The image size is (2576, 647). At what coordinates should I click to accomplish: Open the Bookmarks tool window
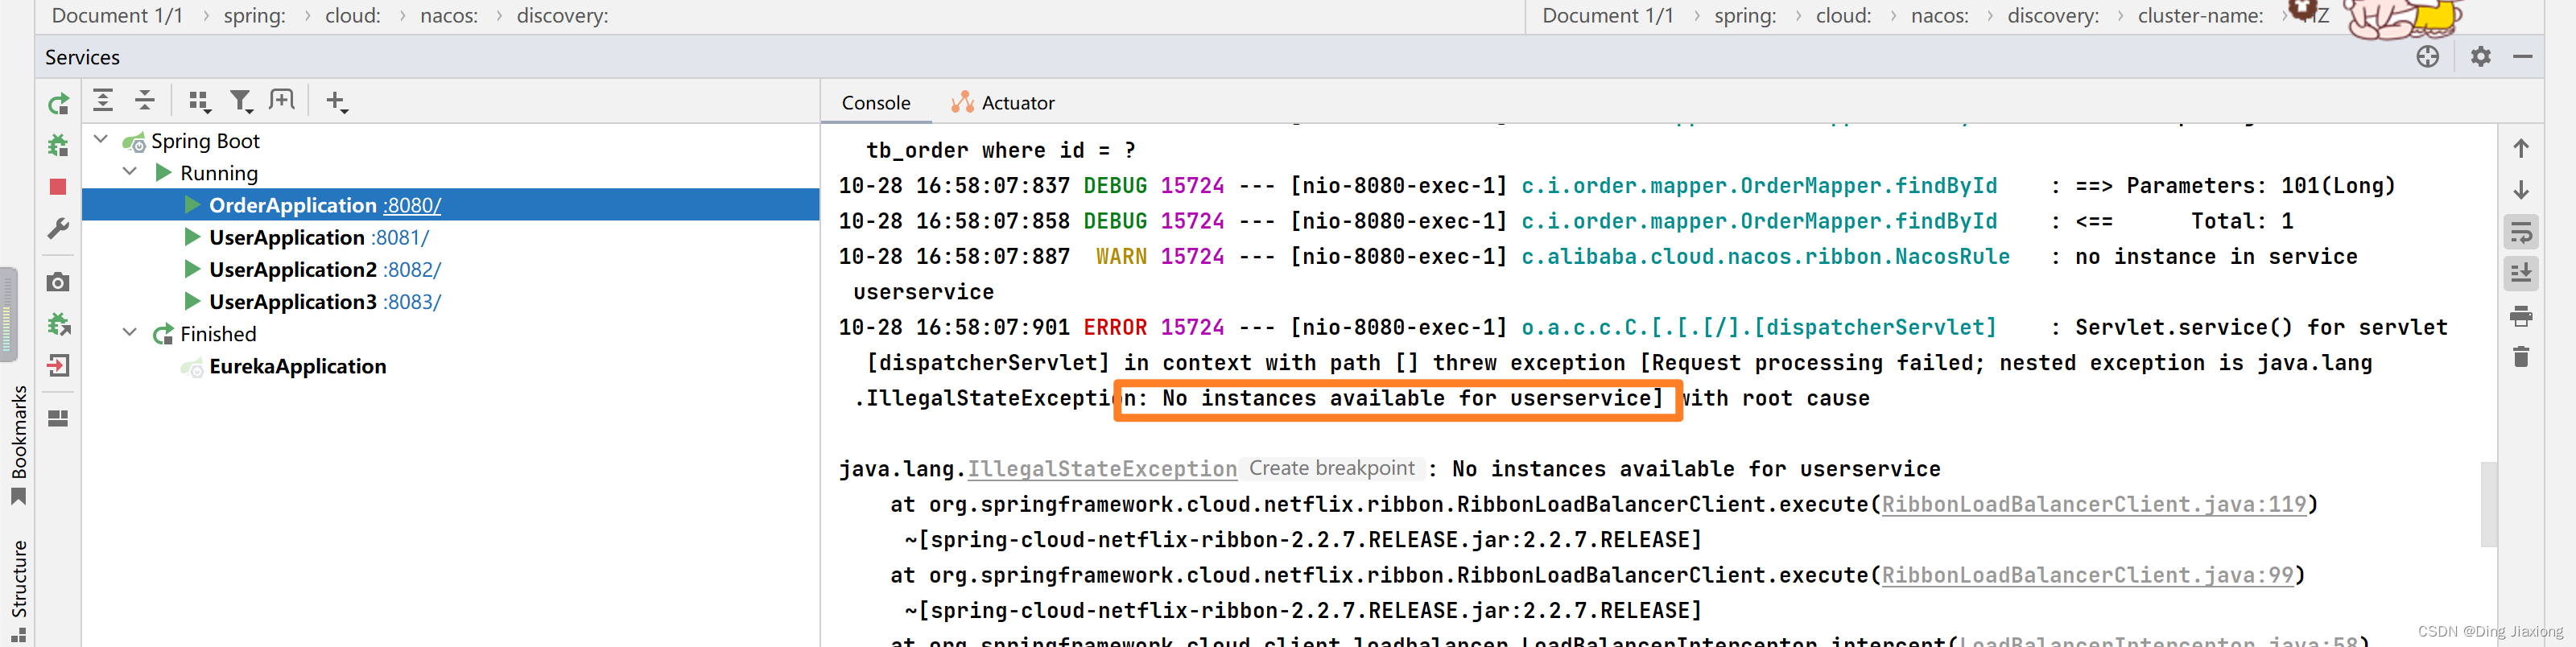18,444
